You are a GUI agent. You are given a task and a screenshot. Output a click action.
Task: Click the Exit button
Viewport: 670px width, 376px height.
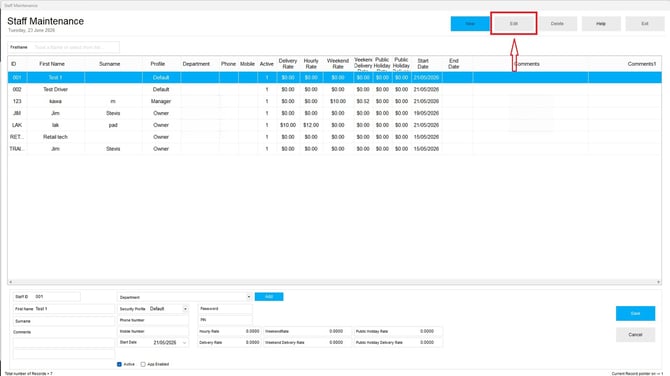pyautogui.click(x=645, y=24)
